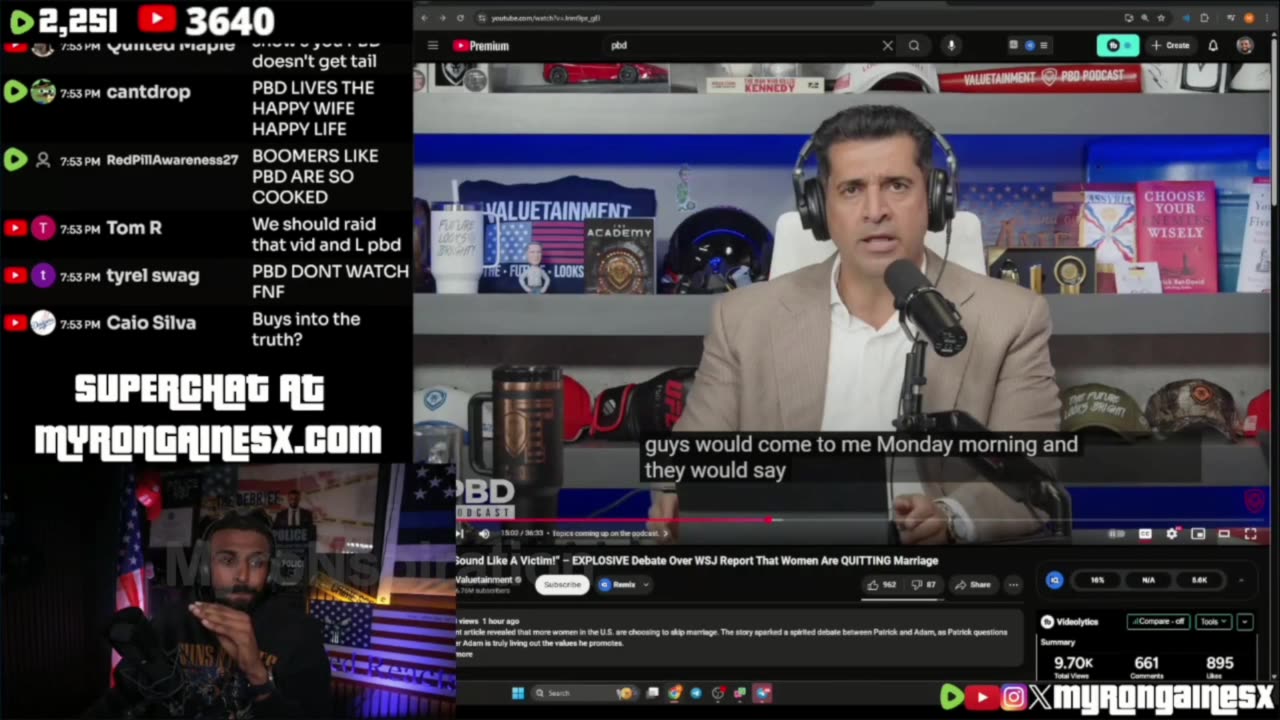
Task: Expand the Remix dropdown arrow
Action: click(646, 585)
